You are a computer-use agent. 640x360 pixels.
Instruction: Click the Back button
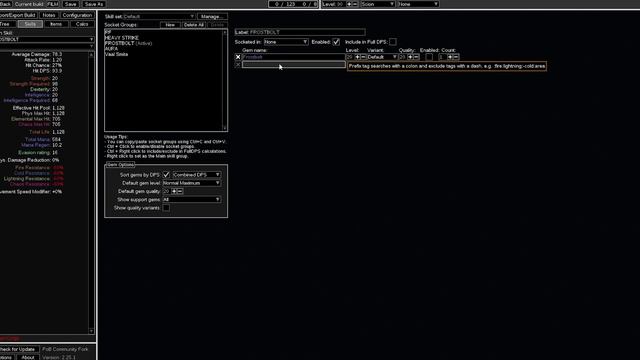click(6, 4)
